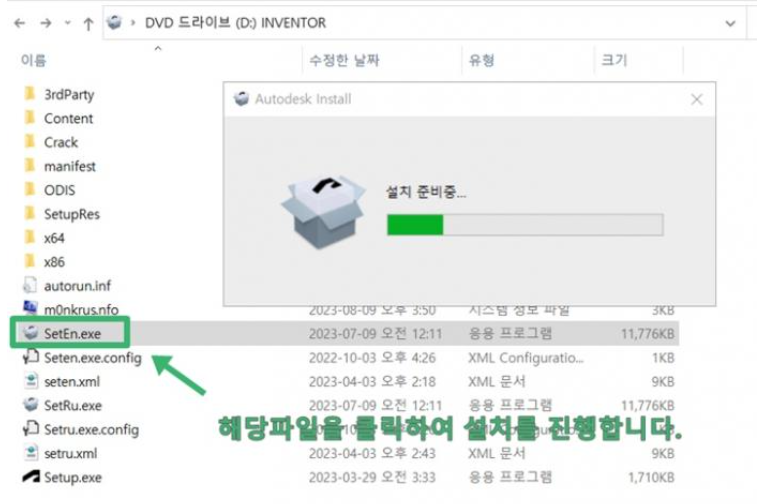Open the x64 folder
The width and height of the screenshot is (758, 504).
(x=54, y=238)
